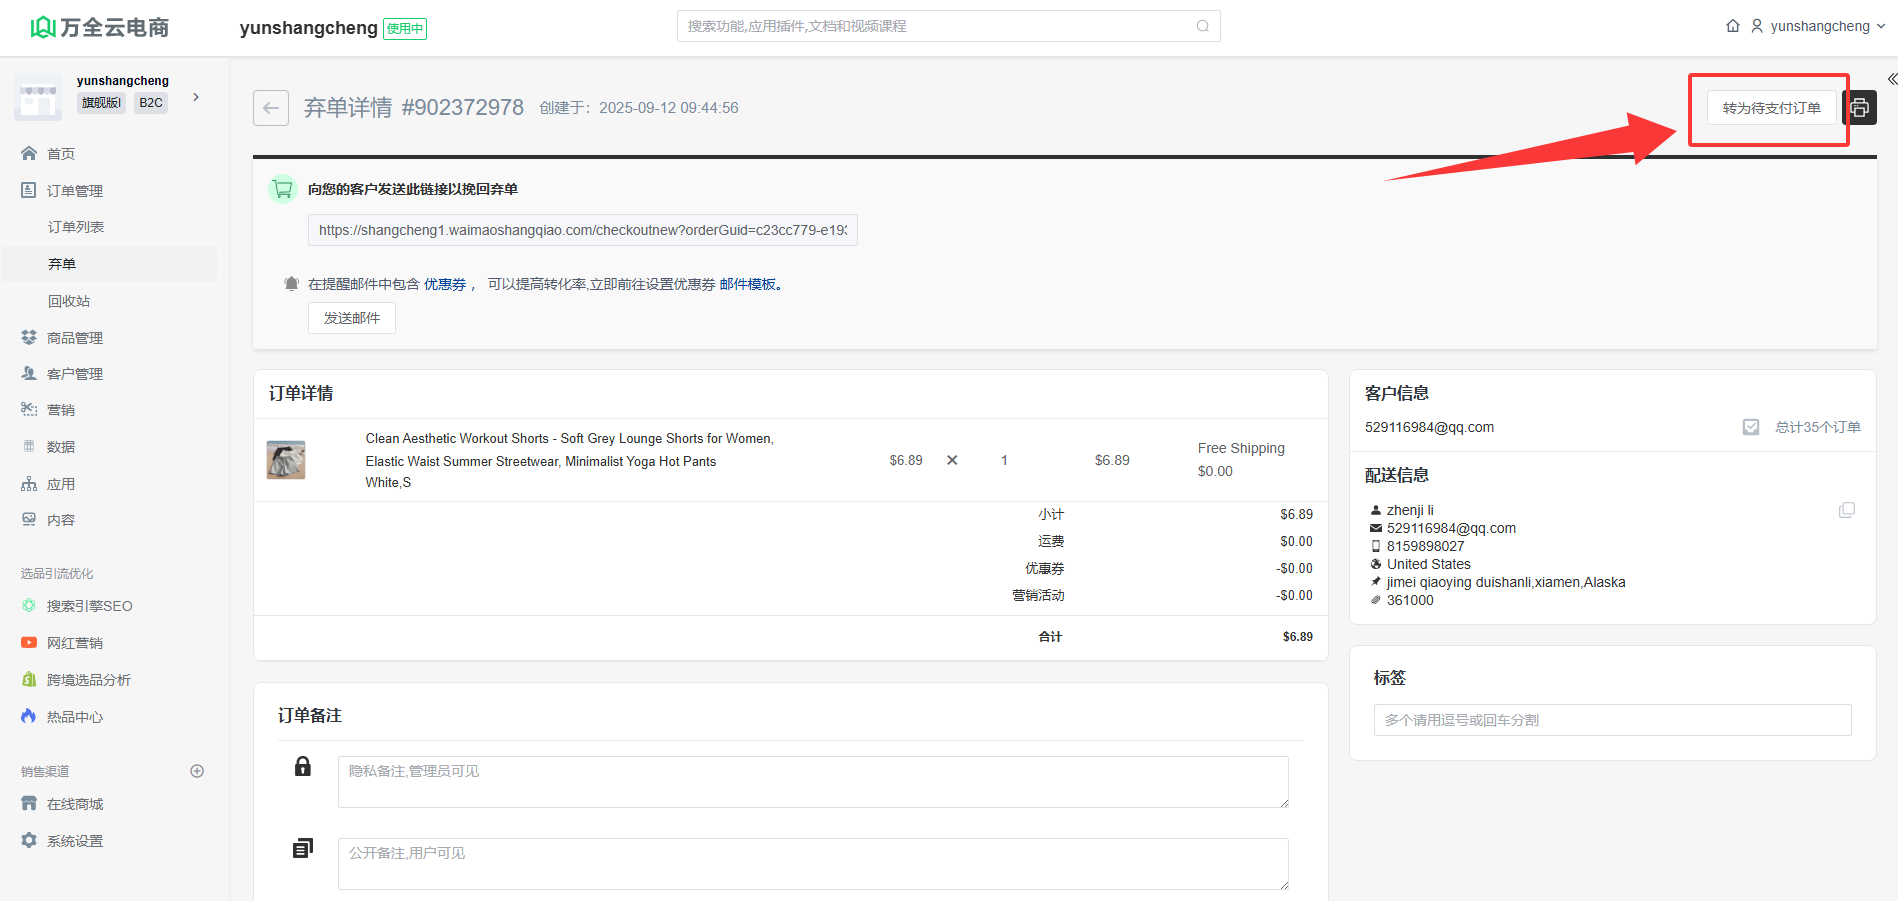Click the product thumbnail image

point(286,460)
